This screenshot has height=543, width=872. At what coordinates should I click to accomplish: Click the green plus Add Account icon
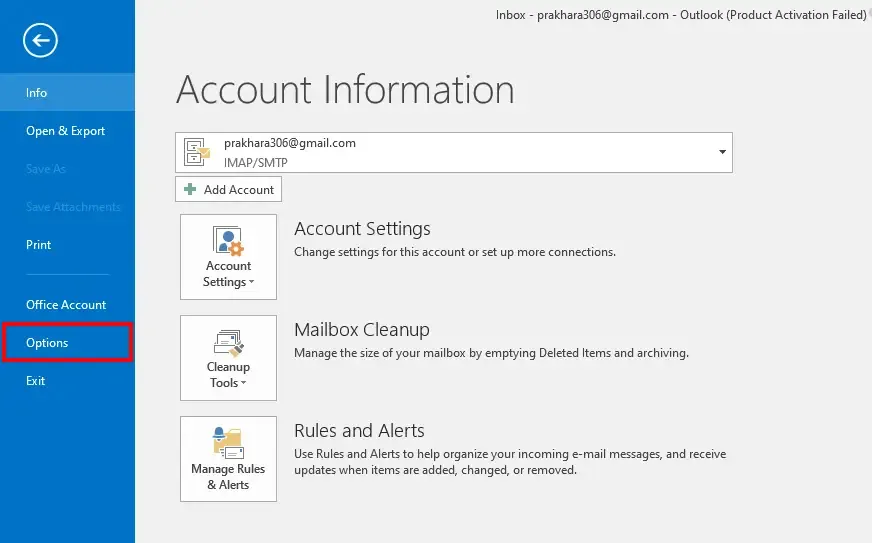tap(190, 189)
